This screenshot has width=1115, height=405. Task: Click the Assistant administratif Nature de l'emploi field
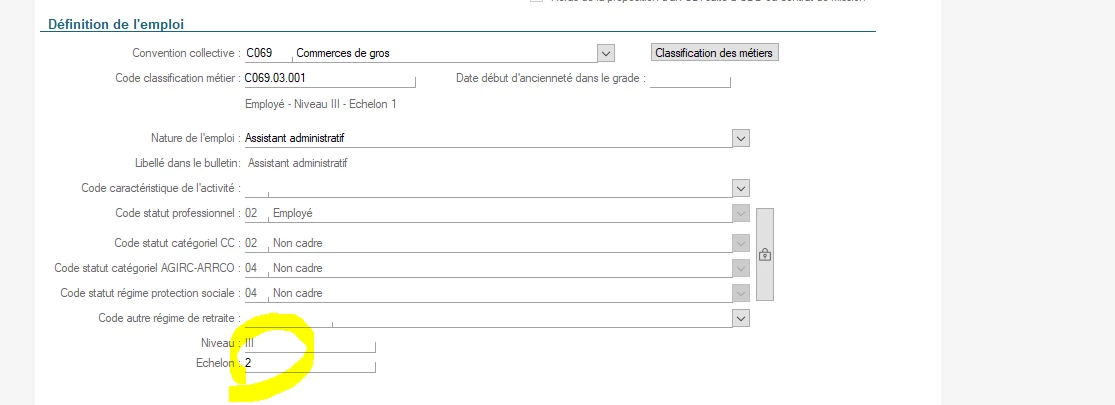pyautogui.click(x=485, y=138)
